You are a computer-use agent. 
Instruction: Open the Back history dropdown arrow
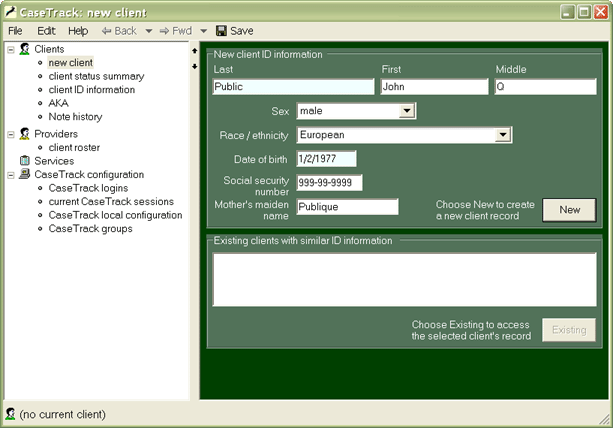pyautogui.click(x=149, y=31)
